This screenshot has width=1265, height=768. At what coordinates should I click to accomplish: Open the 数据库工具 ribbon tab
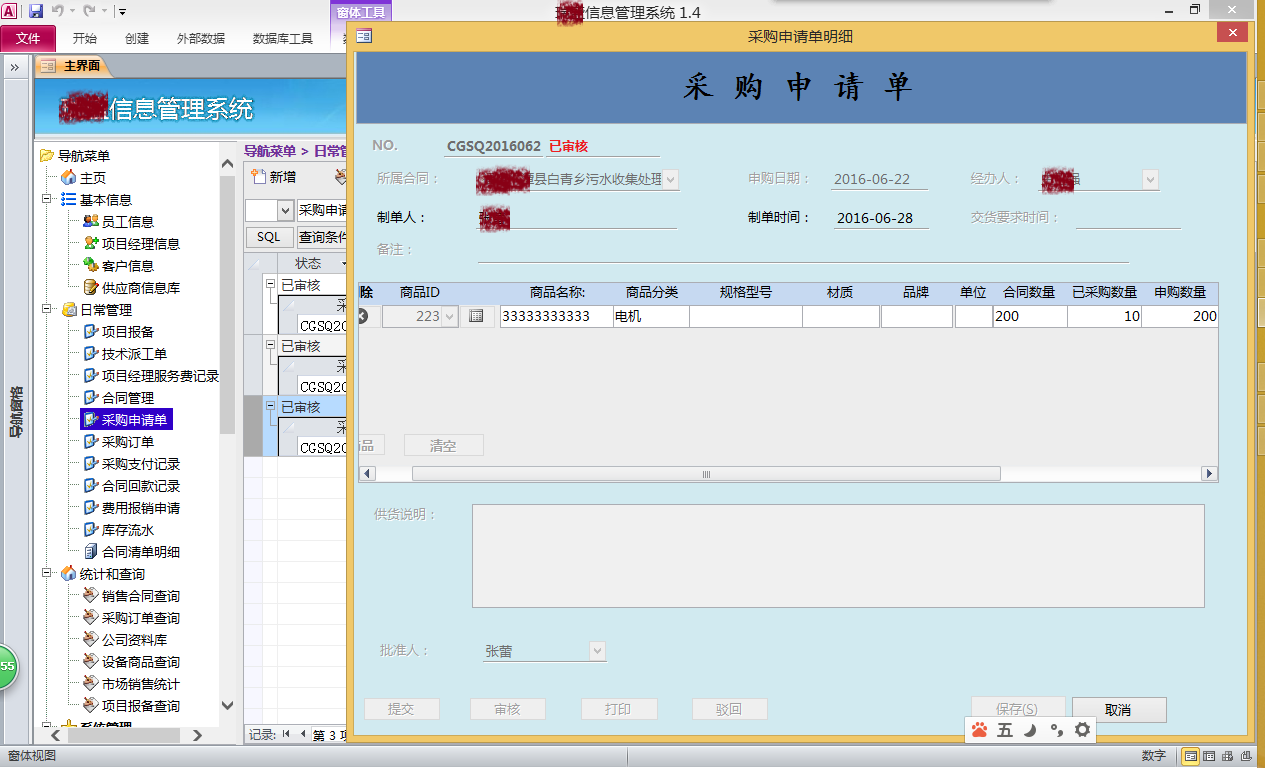click(x=283, y=39)
